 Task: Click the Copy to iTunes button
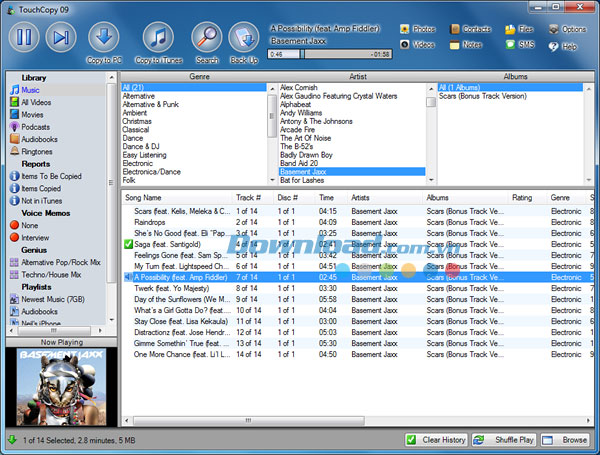[x=158, y=43]
